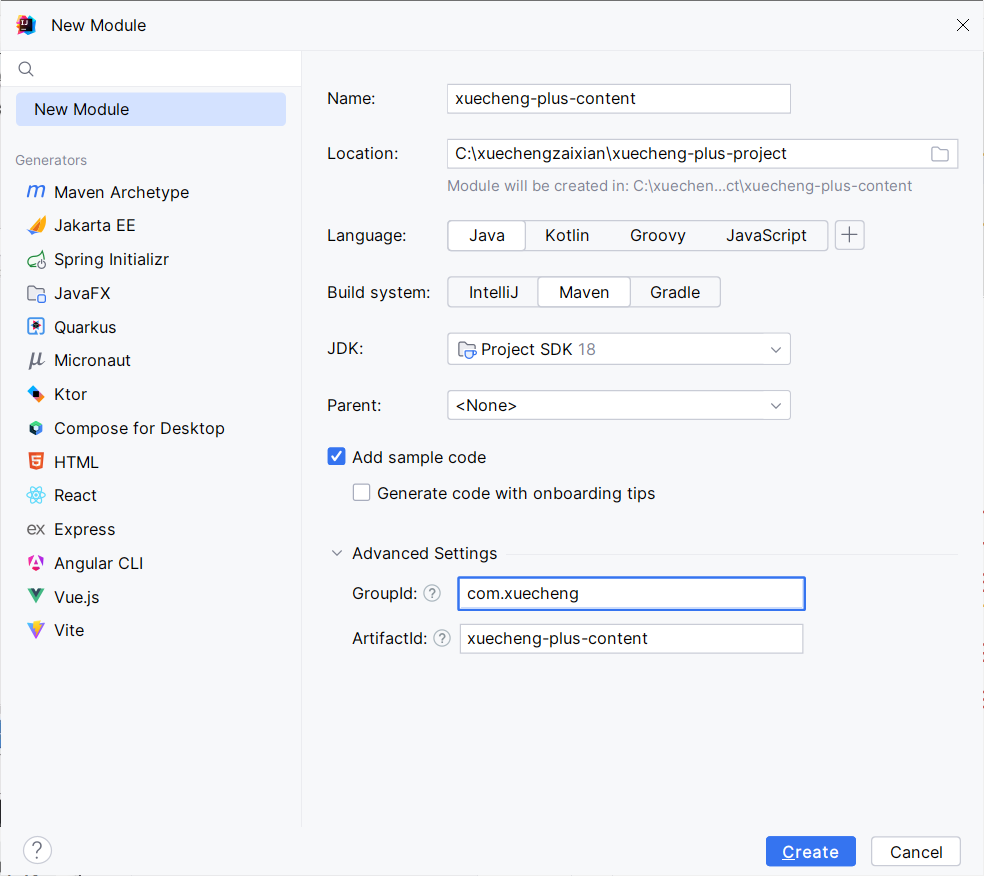Enable Generate code with onboarding tips
984x876 pixels.
click(361, 492)
